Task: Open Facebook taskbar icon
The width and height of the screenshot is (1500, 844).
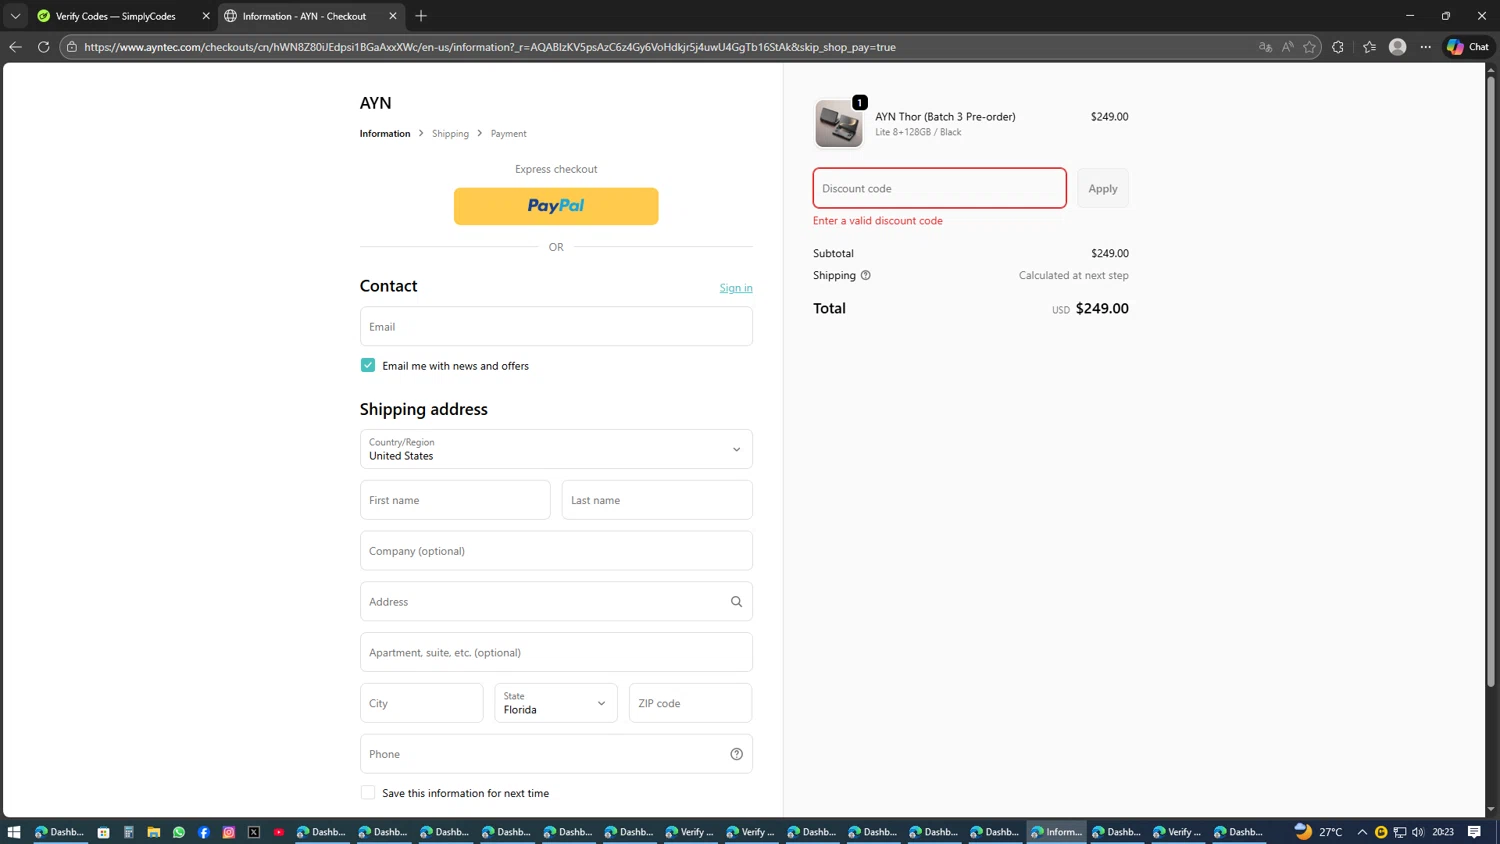Action: click(204, 832)
